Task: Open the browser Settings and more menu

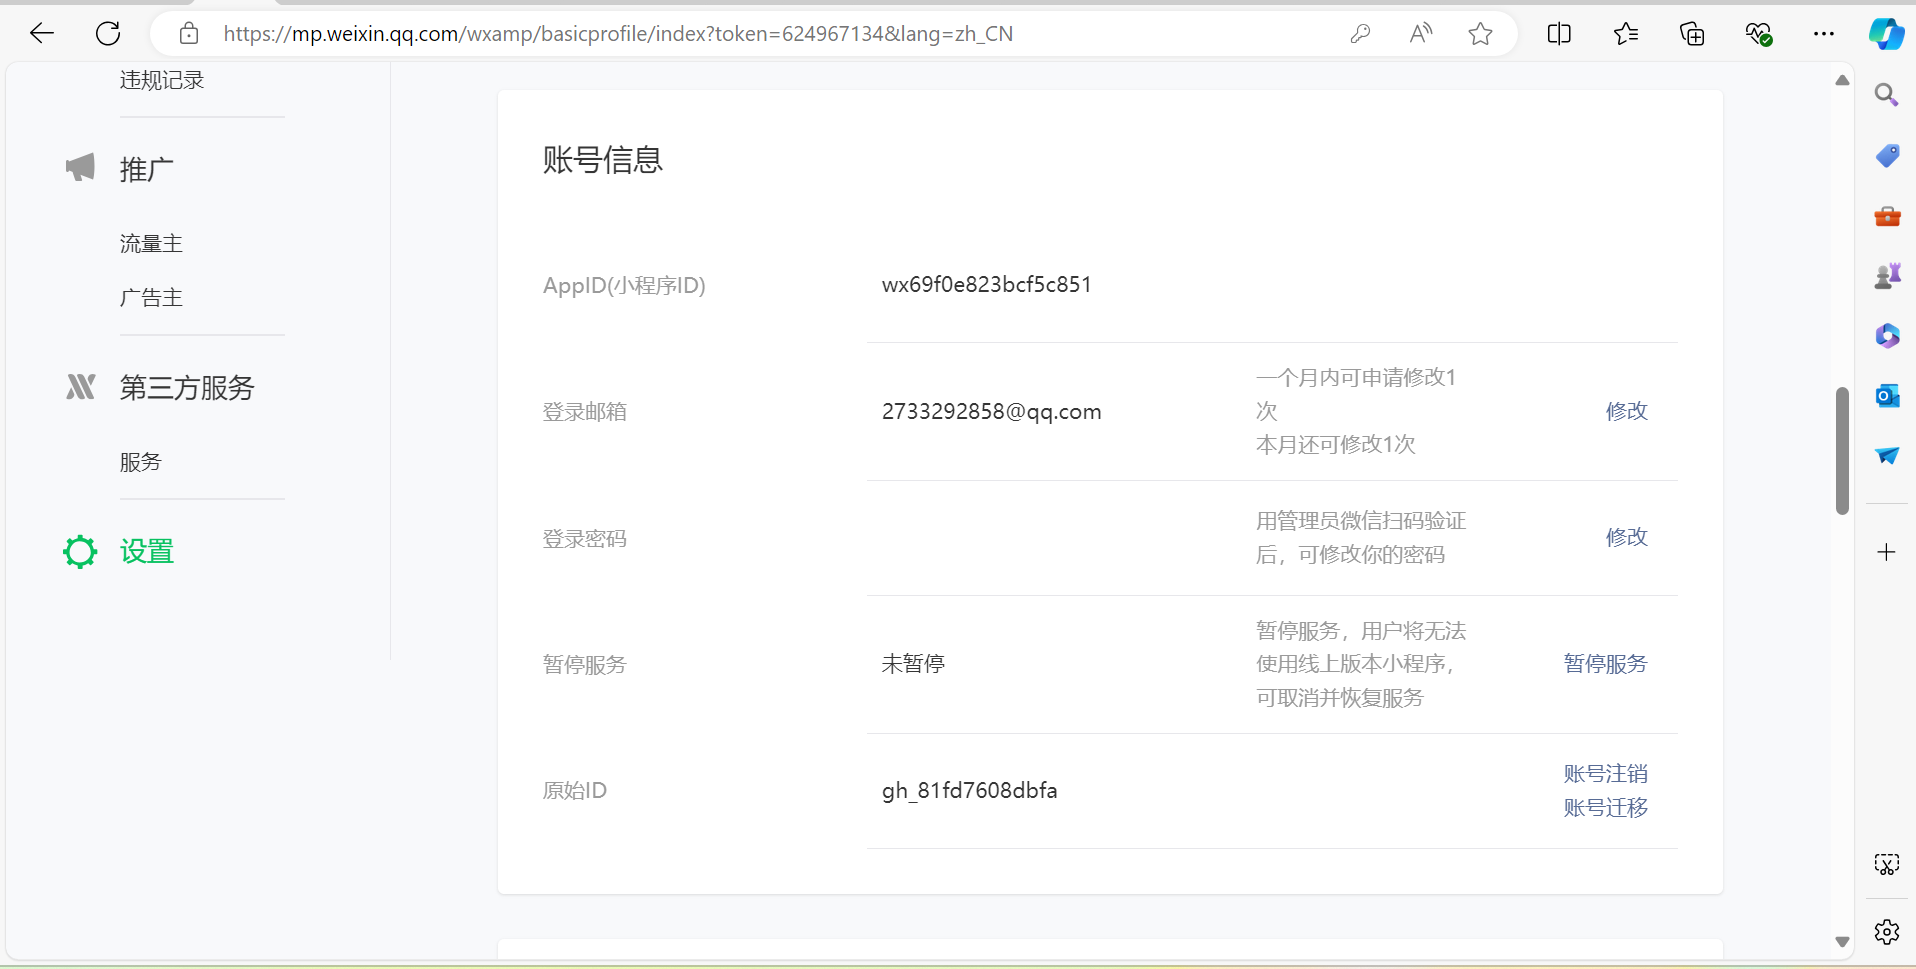Action: pyautogui.click(x=1824, y=34)
